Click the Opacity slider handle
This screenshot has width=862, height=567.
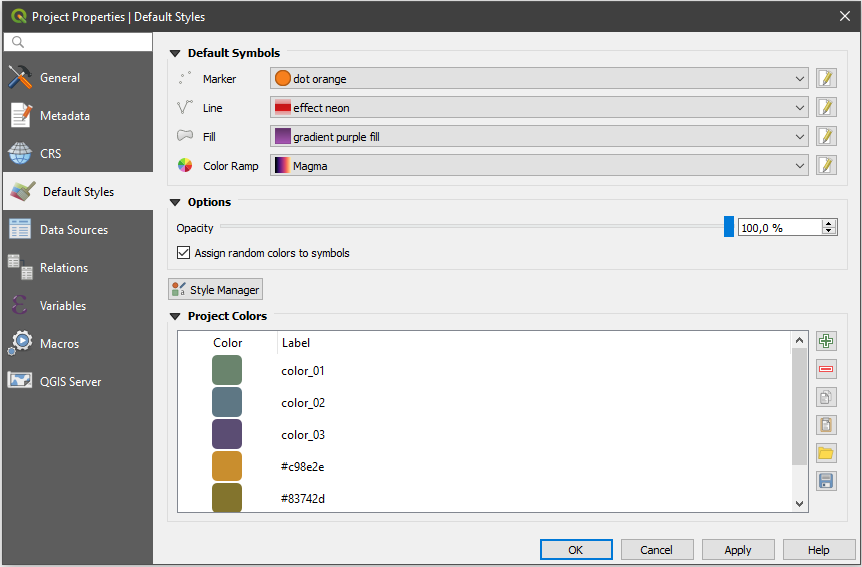[729, 228]
